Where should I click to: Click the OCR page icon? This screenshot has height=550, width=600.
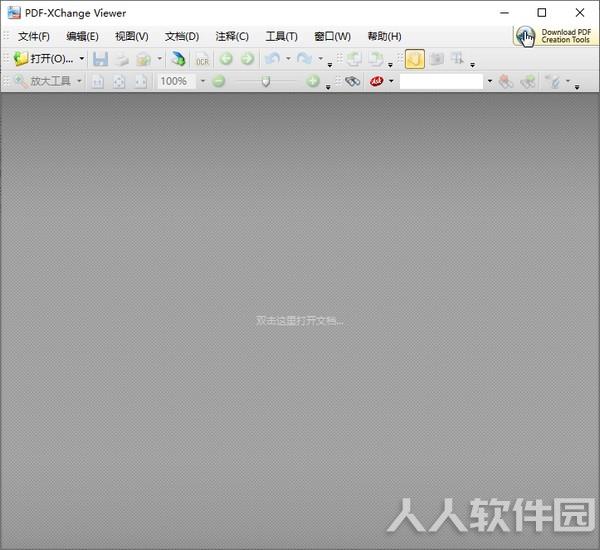[202, 59]
